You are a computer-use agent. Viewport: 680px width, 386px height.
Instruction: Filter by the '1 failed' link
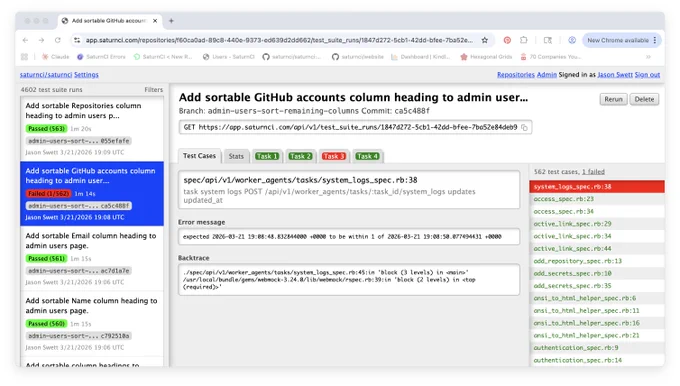(x=593, y=172)
